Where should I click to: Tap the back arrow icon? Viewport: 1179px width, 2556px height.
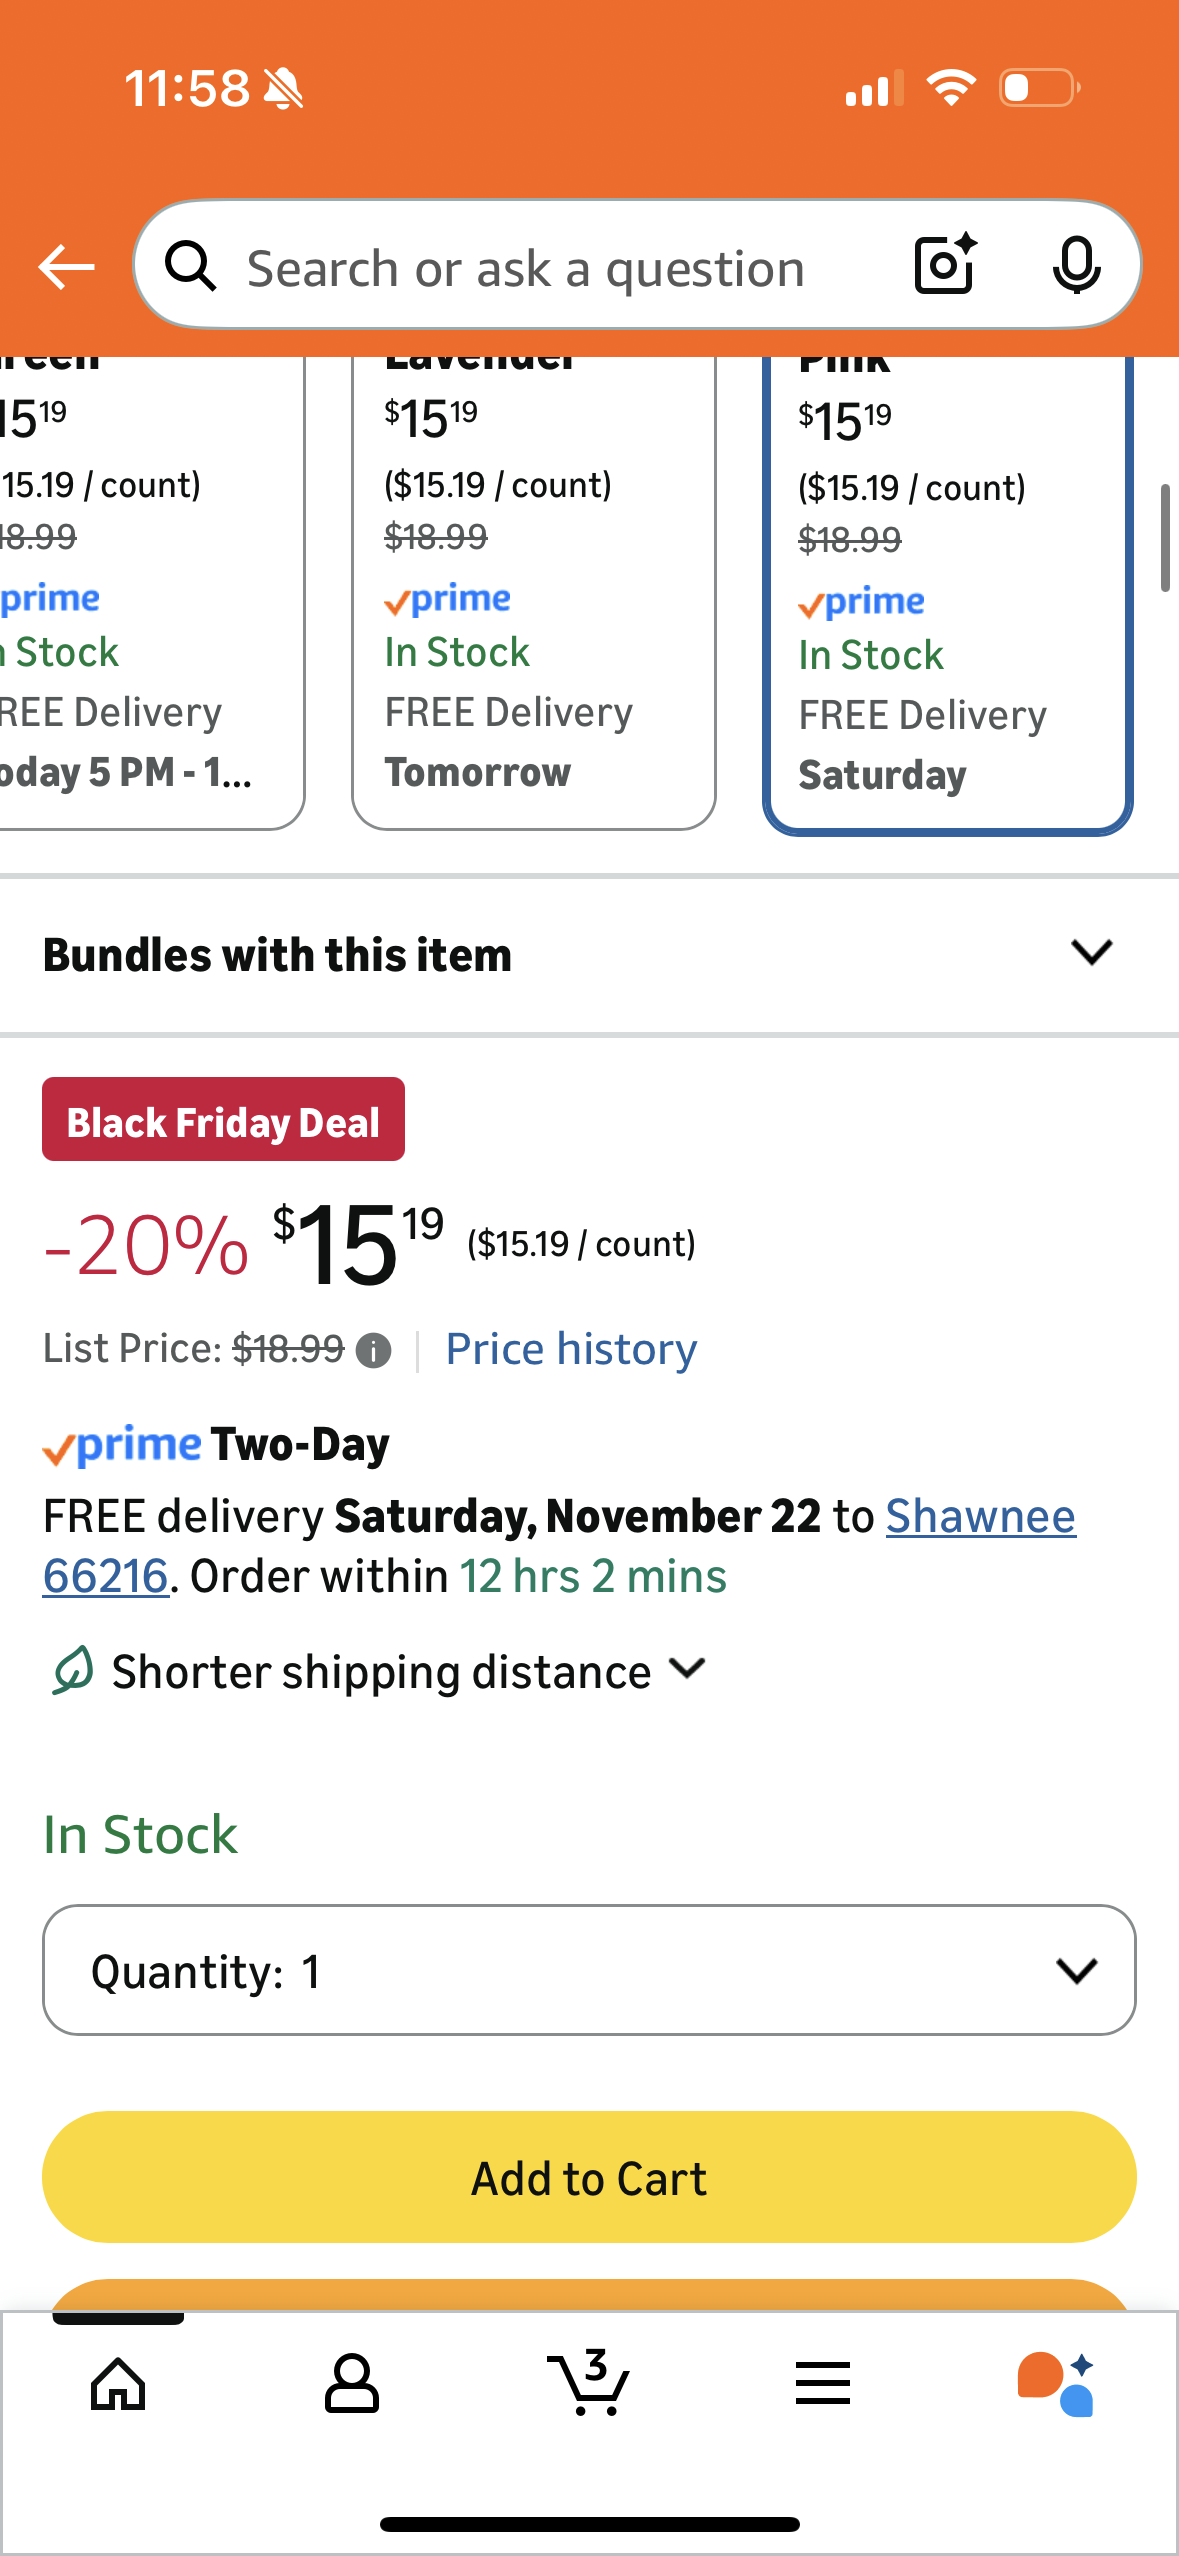(66, 267)
